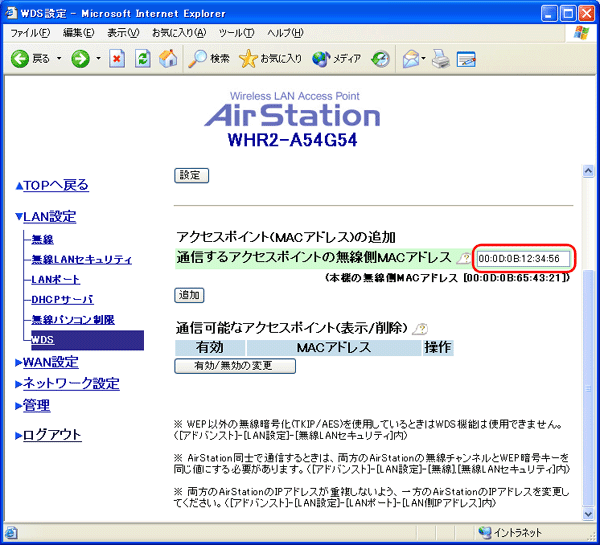Click the イントラネット zone status icon
Viewport: 600px width, 545px height.
point(484,532)
